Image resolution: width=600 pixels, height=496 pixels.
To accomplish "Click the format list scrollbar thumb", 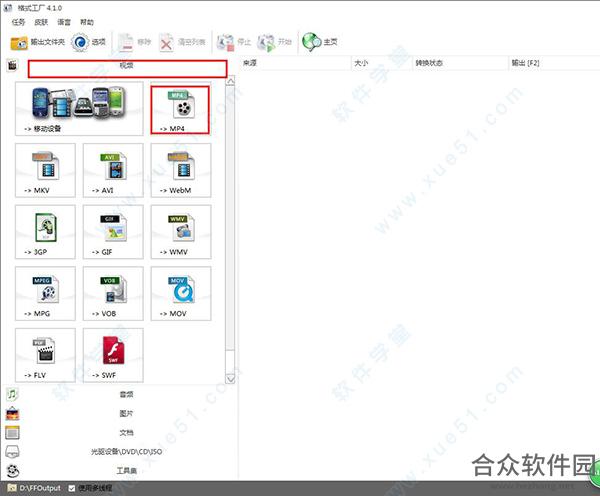I will point(230,217).
